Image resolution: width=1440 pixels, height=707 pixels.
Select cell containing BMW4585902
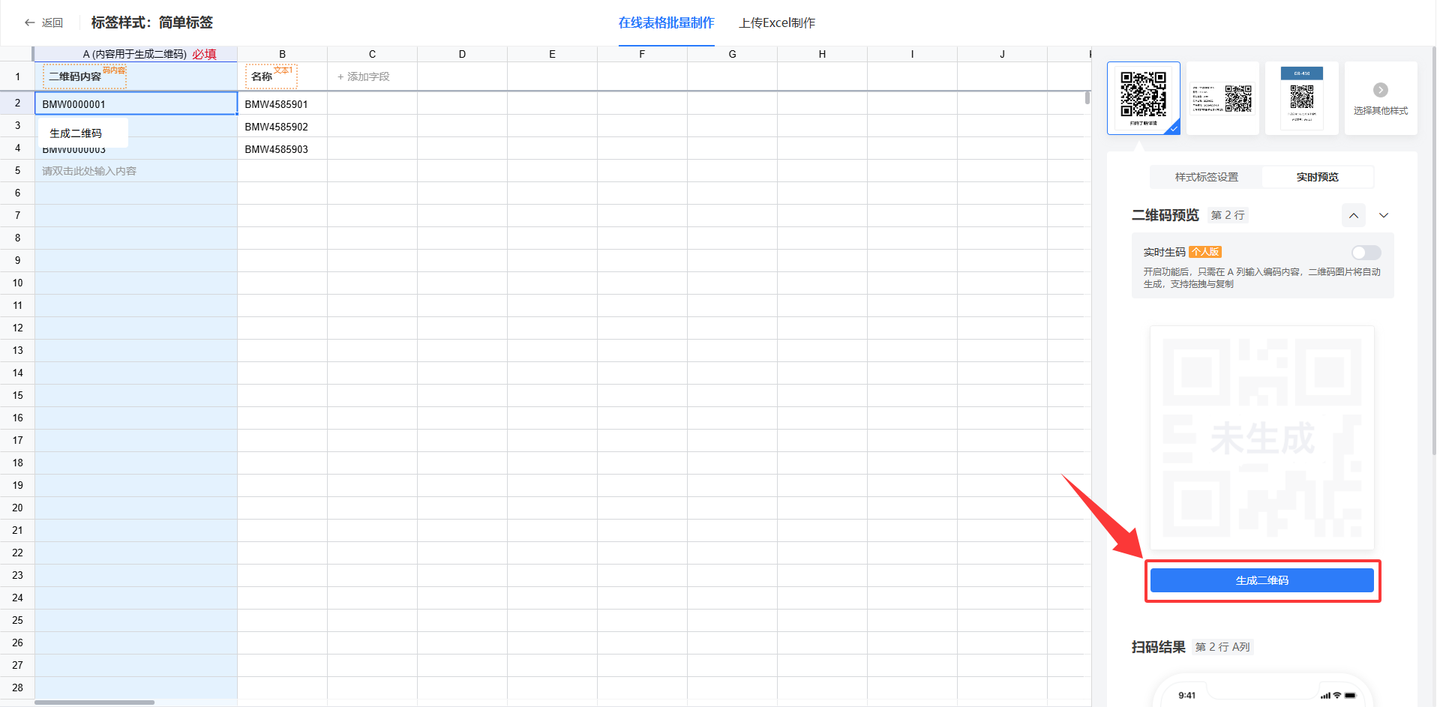[x=277, y=127]
